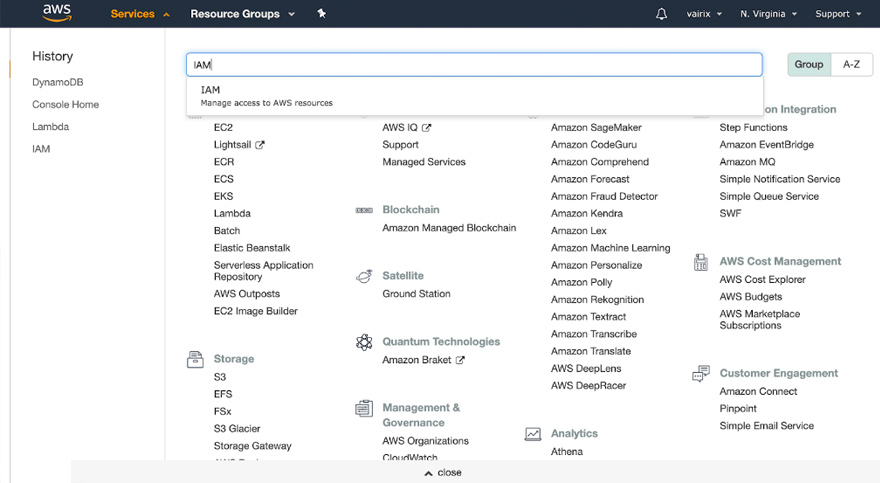880x483 pixels.
Task: Open the ECR service
Action: coord(223,162)
